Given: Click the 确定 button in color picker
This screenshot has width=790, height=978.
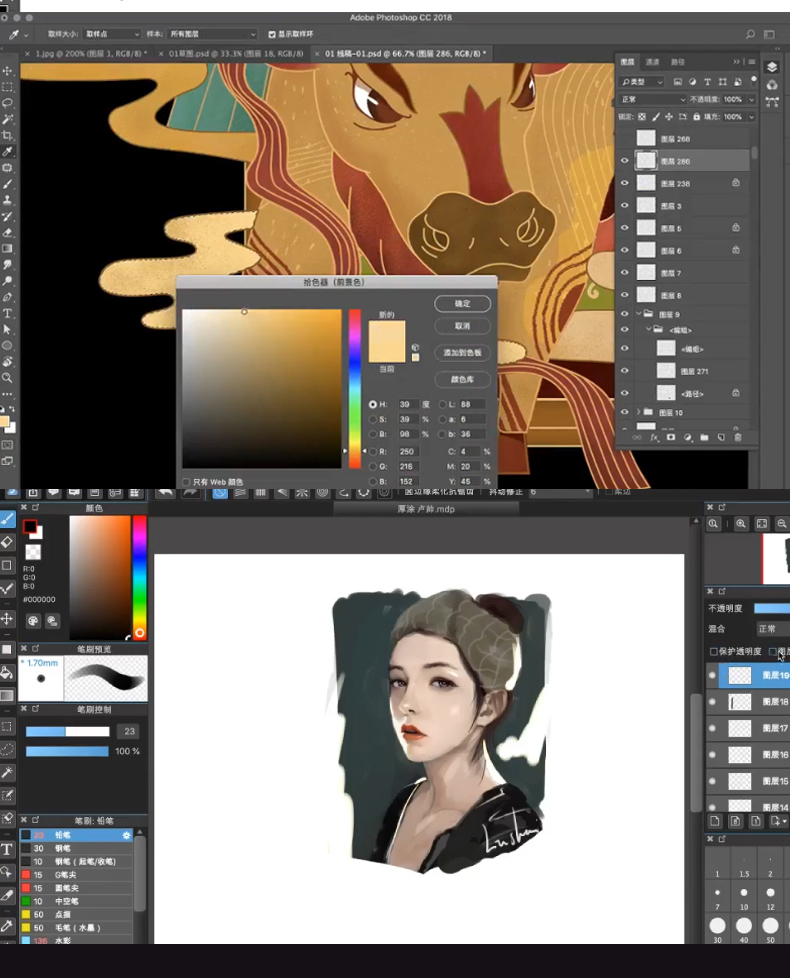Looking at the screenshot, I should pos(462,304).
